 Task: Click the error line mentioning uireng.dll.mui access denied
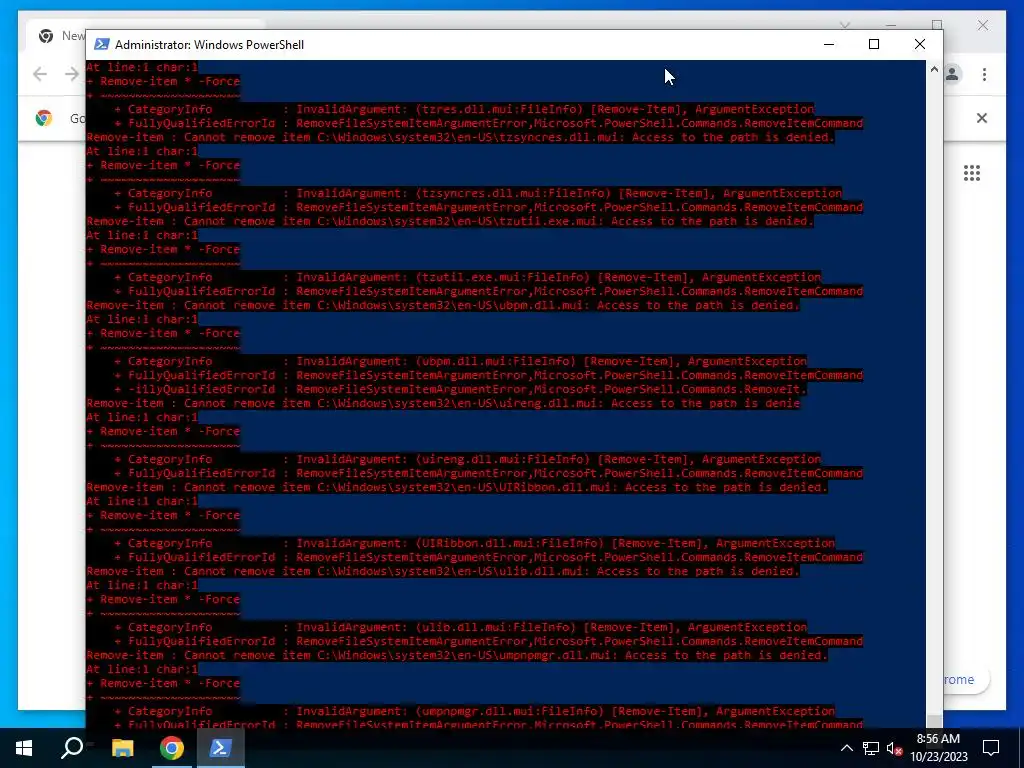tap(443, 403)
